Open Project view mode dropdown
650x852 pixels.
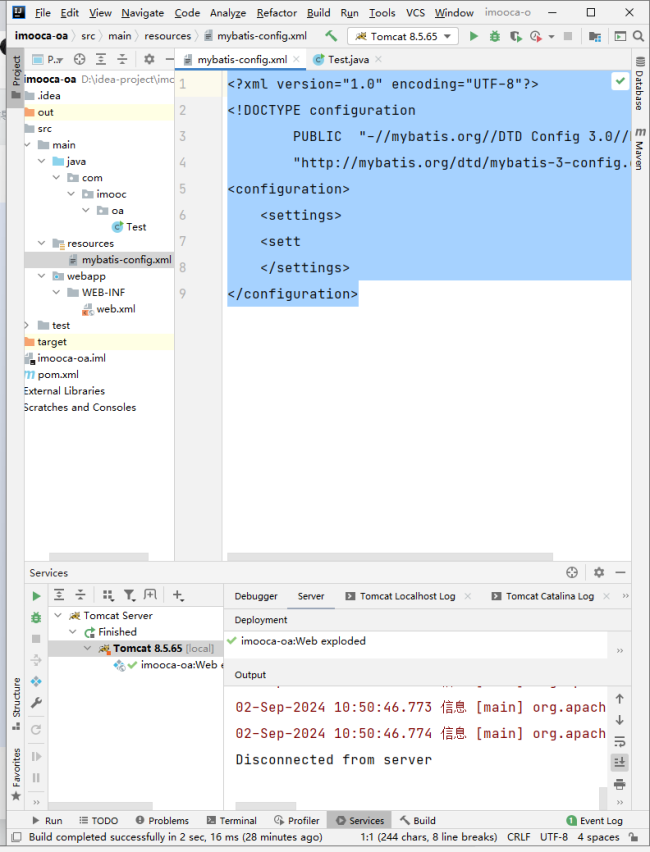coord(48,59)
